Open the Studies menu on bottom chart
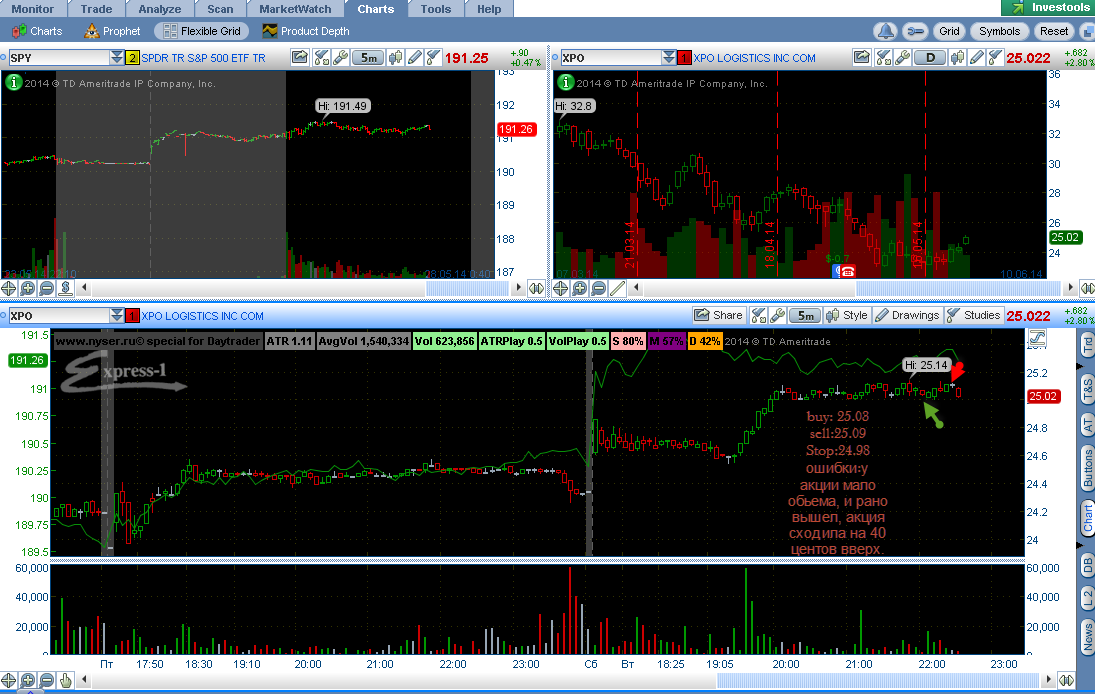1095x694 pixels. tap(974, 316)
